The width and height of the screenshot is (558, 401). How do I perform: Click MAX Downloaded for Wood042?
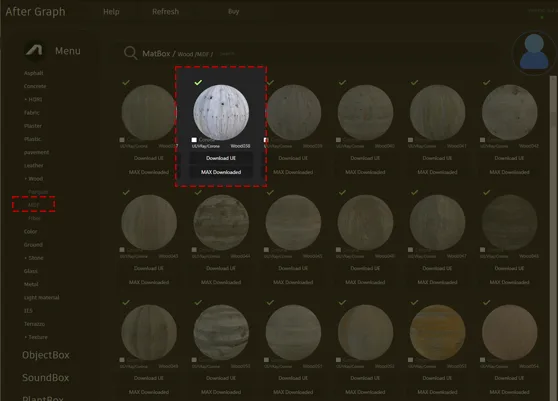(x=509, y=172)
